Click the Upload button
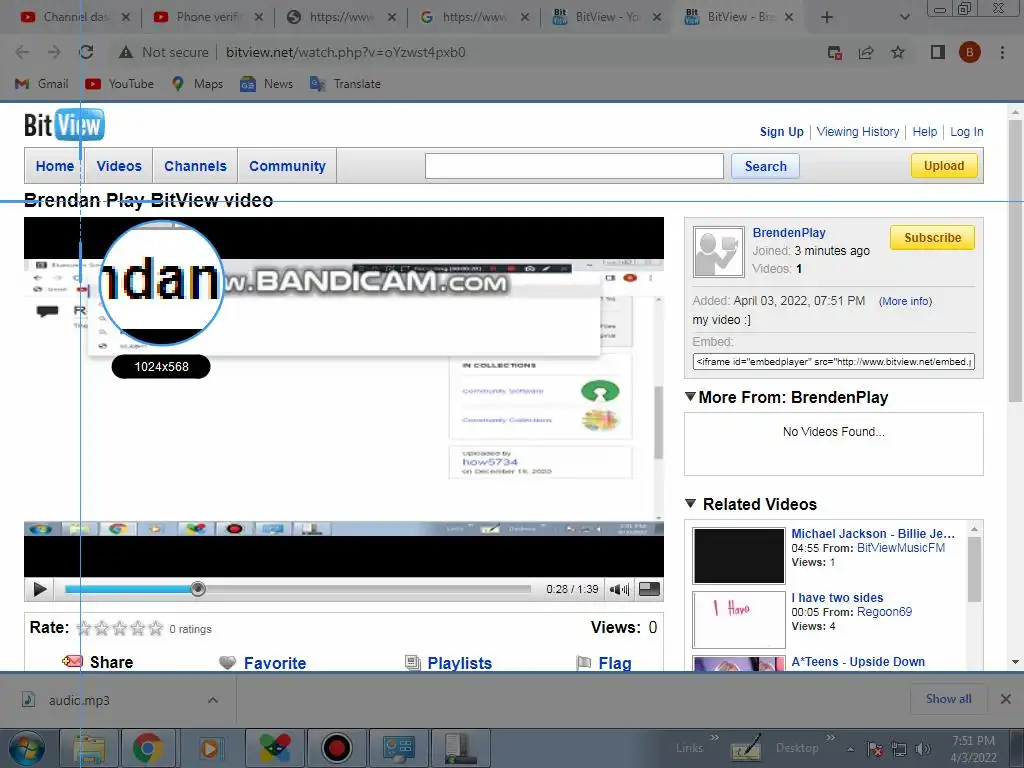This screenshot has height=768, width=1024. (x=944, y=165)
